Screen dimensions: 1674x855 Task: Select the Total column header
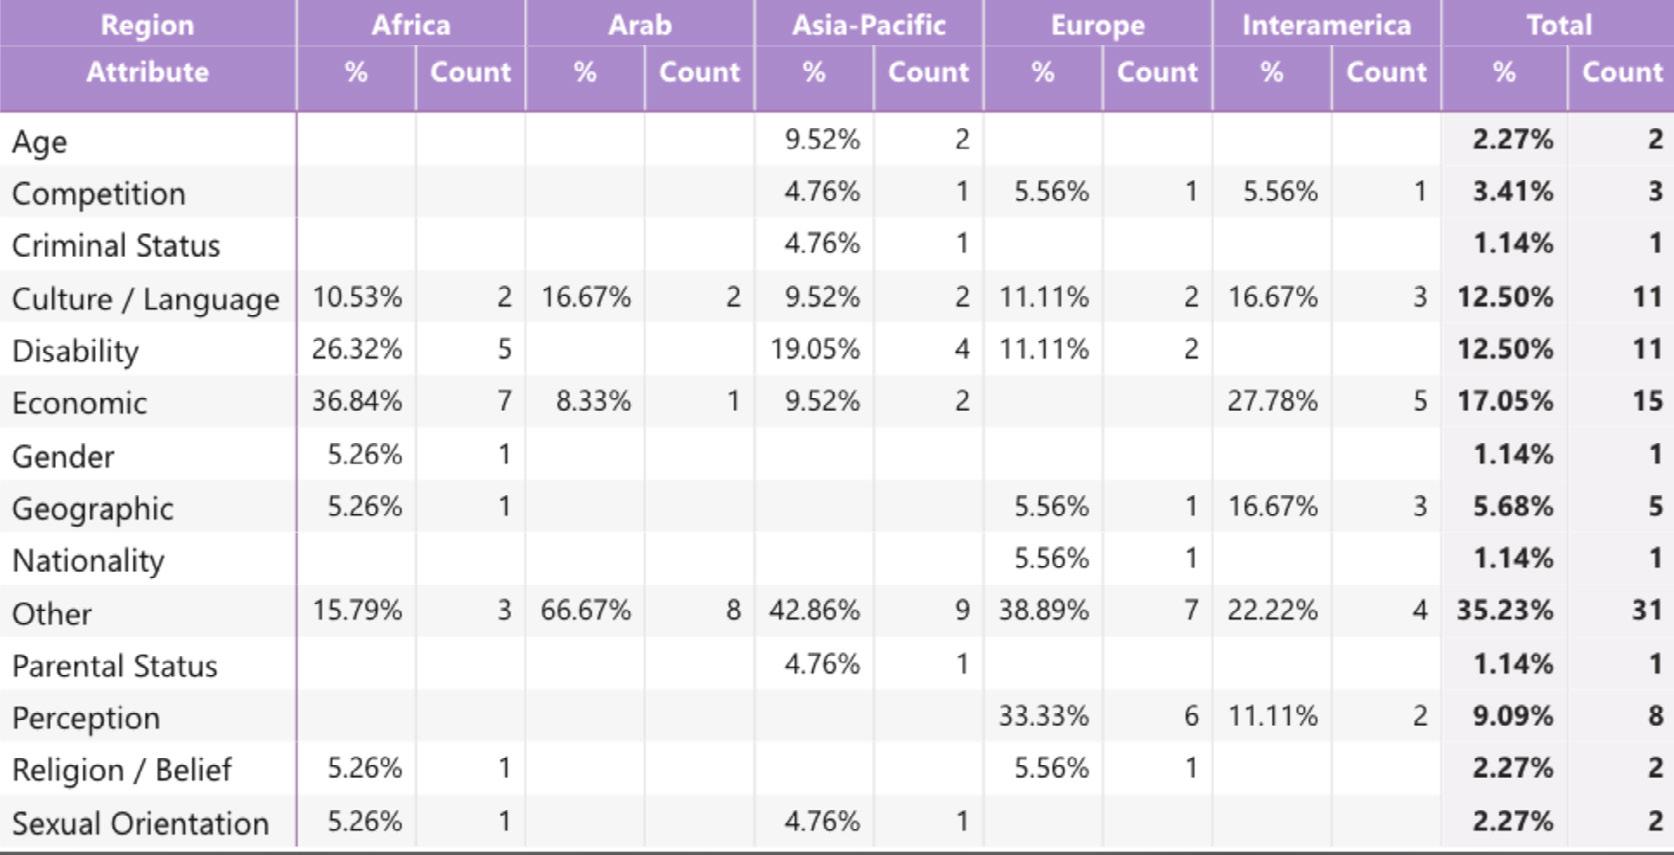pyautogui.click(x=1557, y=25)
